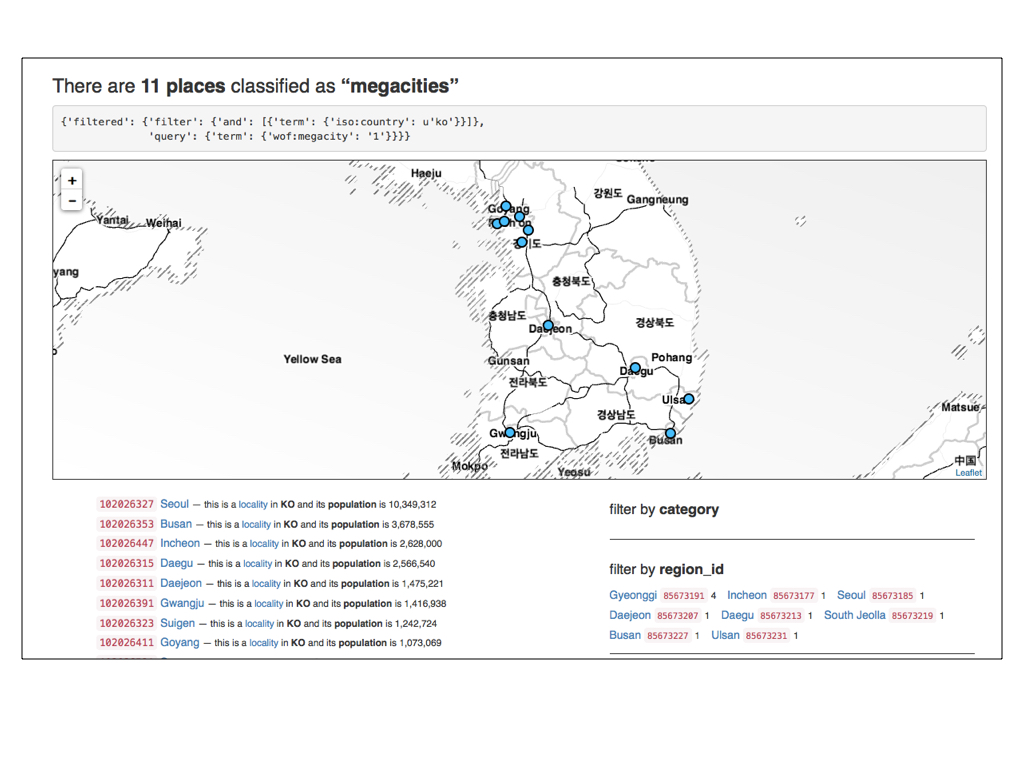Viewport: 1024px width, 768px height.
Task: Filter by Ulsan region
Action: pyautogui.click(x=725, y=635)
